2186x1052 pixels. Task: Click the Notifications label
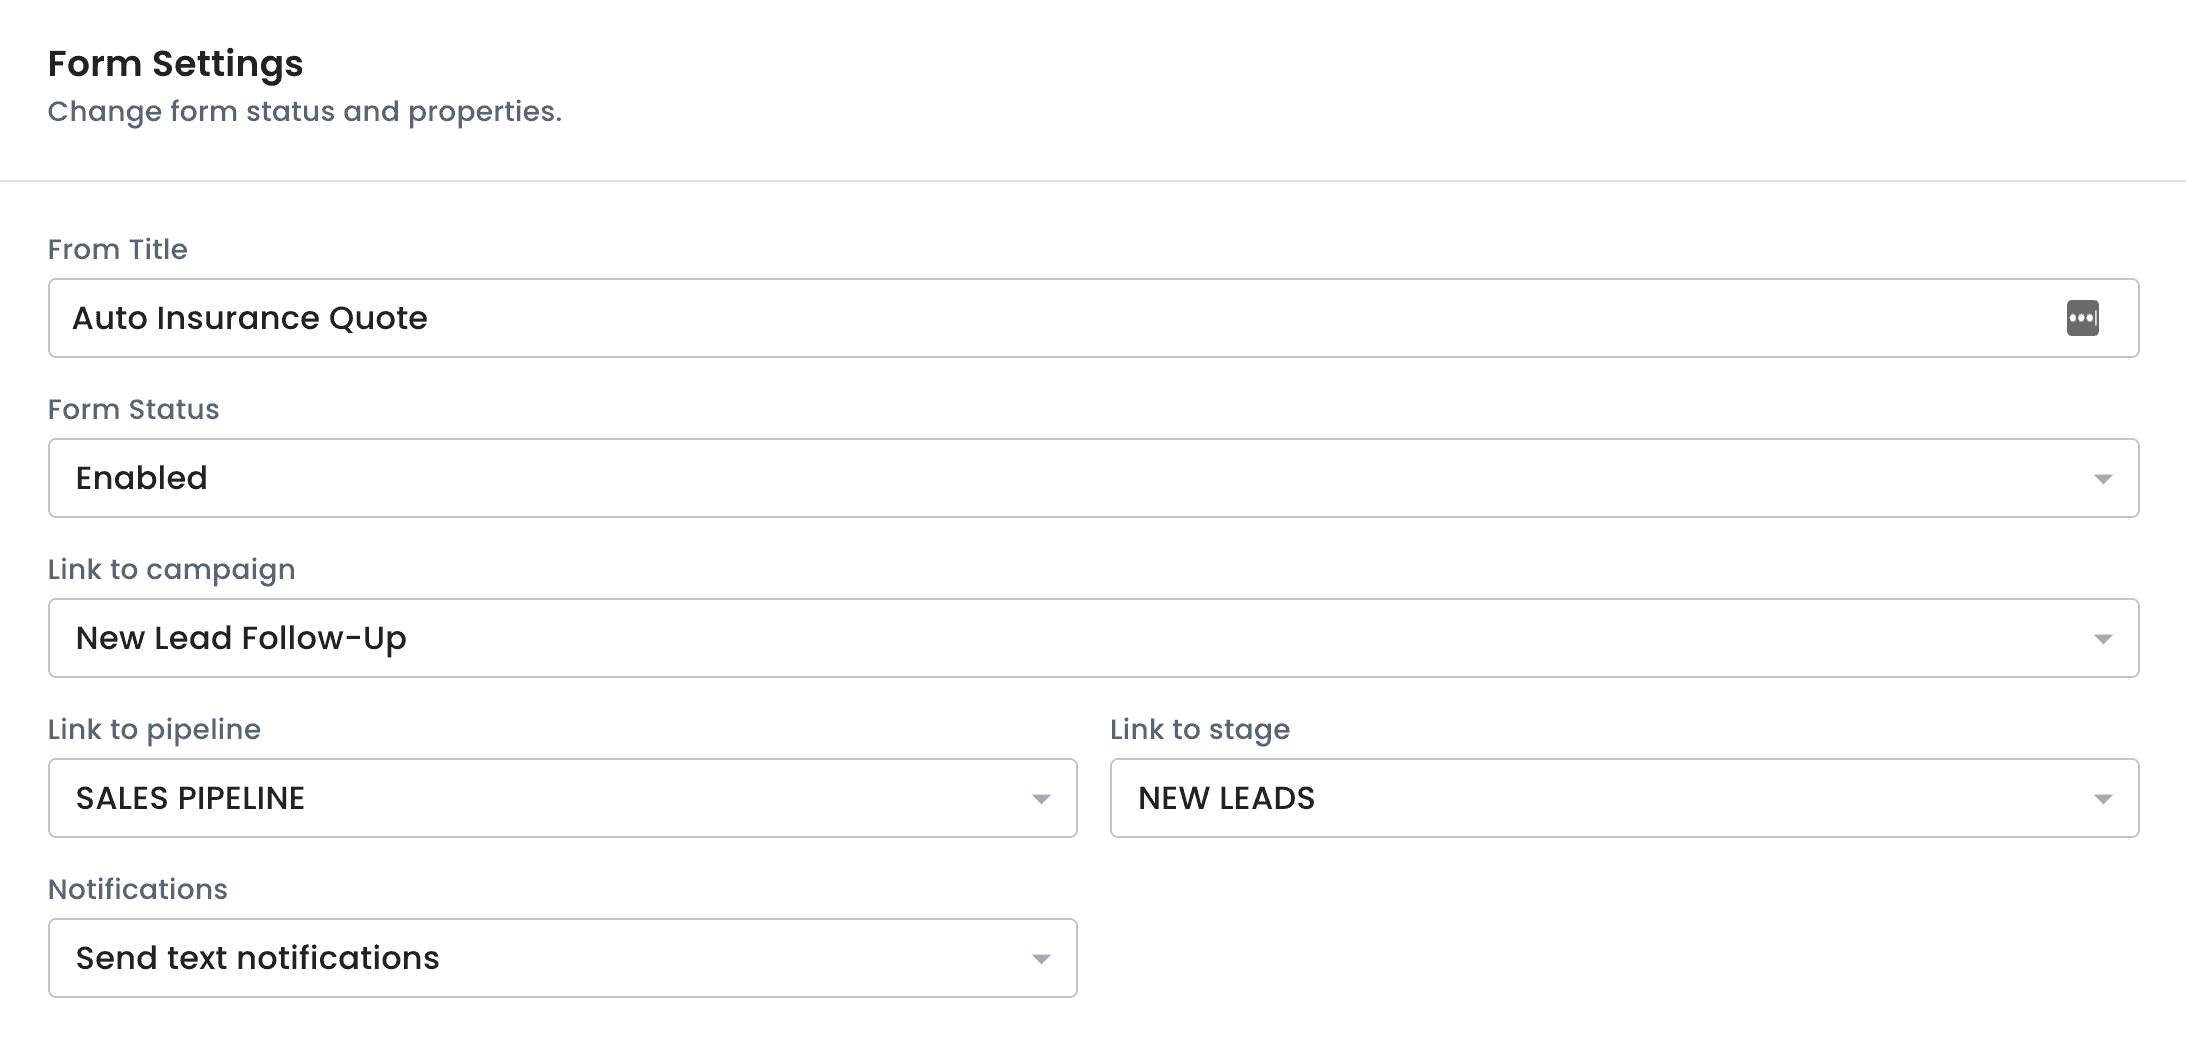click(x=138, y=889)
